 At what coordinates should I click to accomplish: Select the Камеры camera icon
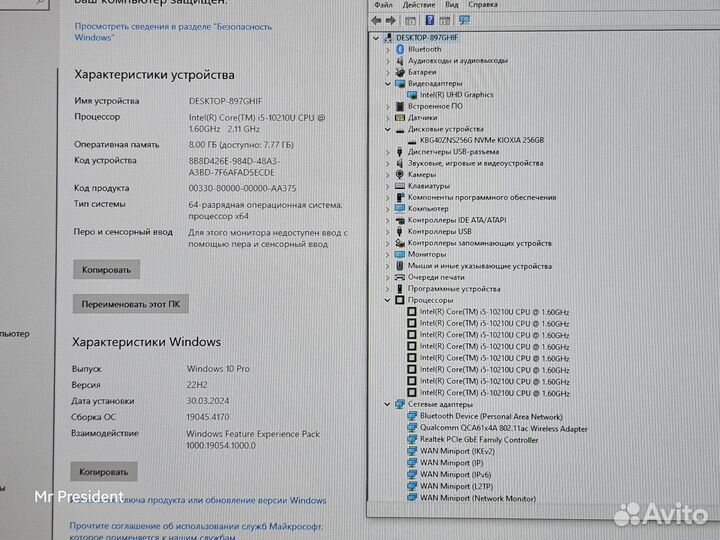click(x=400, y=174)
